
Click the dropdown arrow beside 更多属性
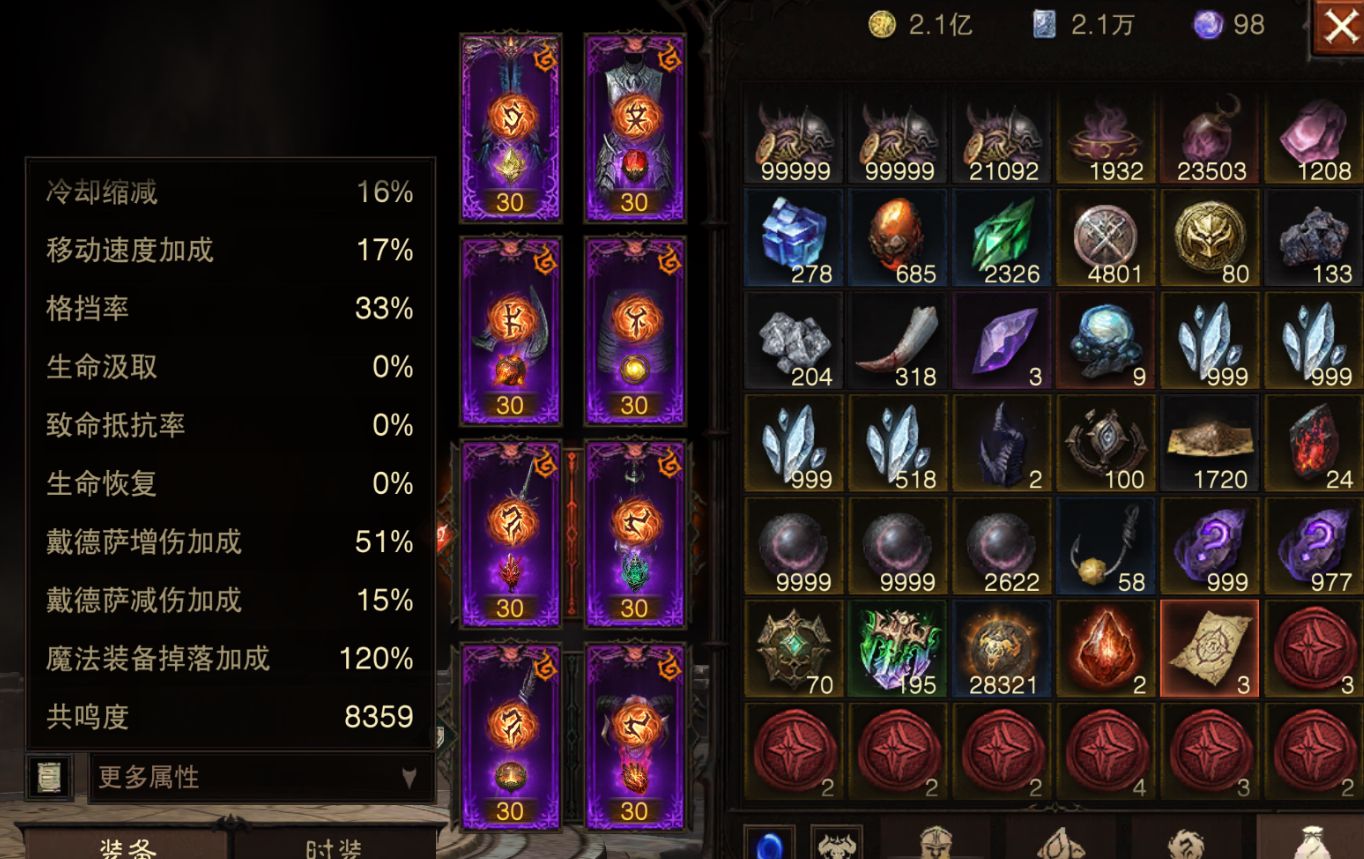pyautogui.click(x=409, y=777)
